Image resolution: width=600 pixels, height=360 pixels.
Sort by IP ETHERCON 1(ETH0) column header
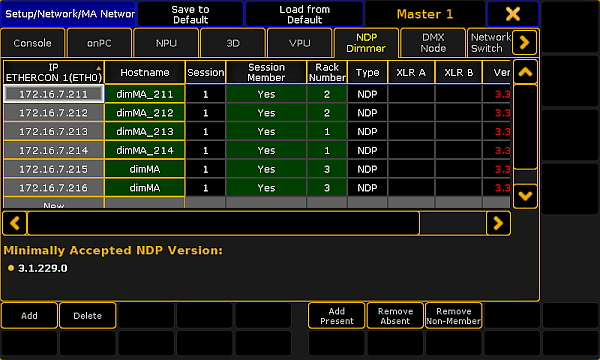[54, 72]
